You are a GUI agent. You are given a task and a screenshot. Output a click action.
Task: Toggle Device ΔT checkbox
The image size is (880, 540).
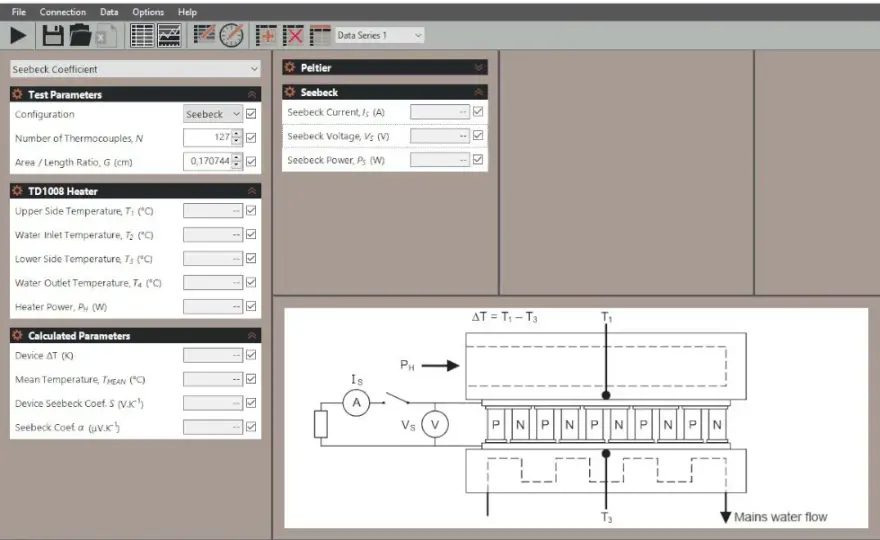pyautogui.click(x=251, y=355)
